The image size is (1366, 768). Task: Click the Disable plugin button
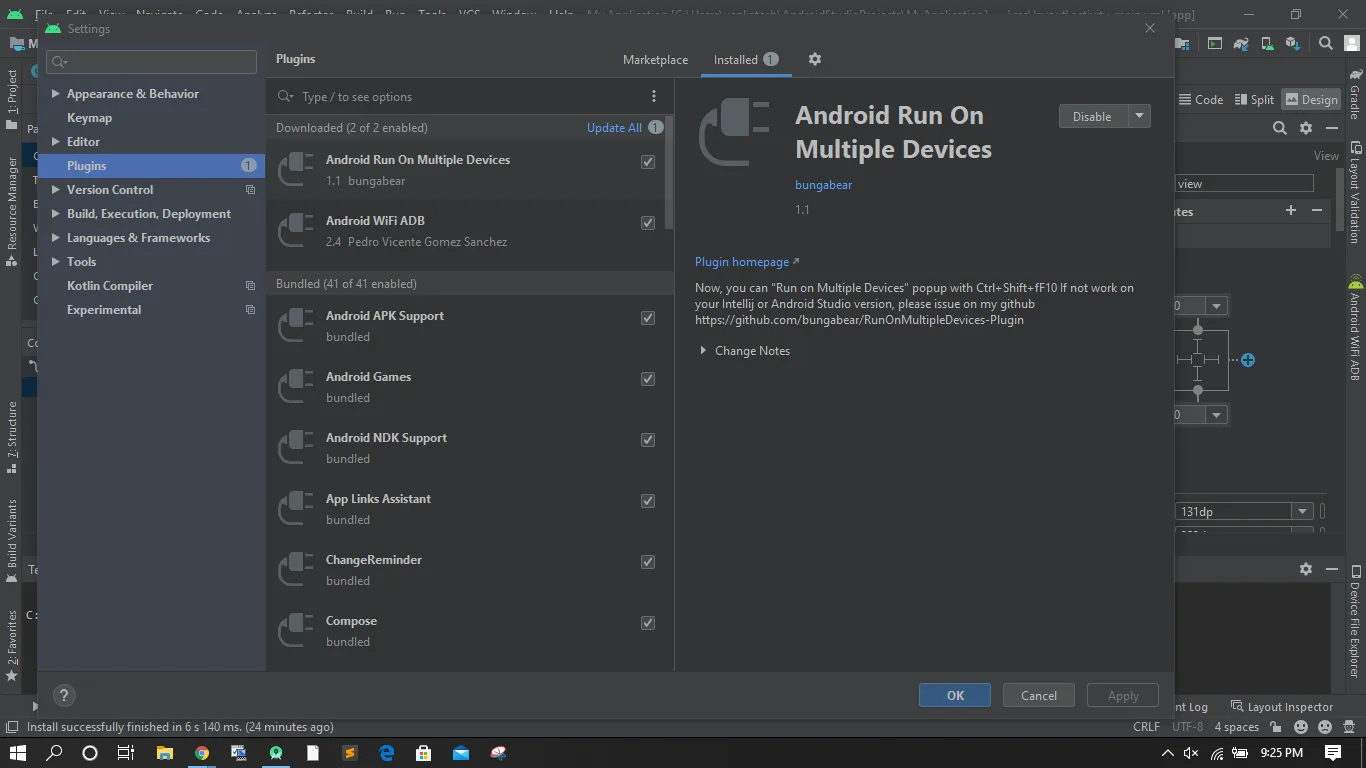(x=1092, y=116)
